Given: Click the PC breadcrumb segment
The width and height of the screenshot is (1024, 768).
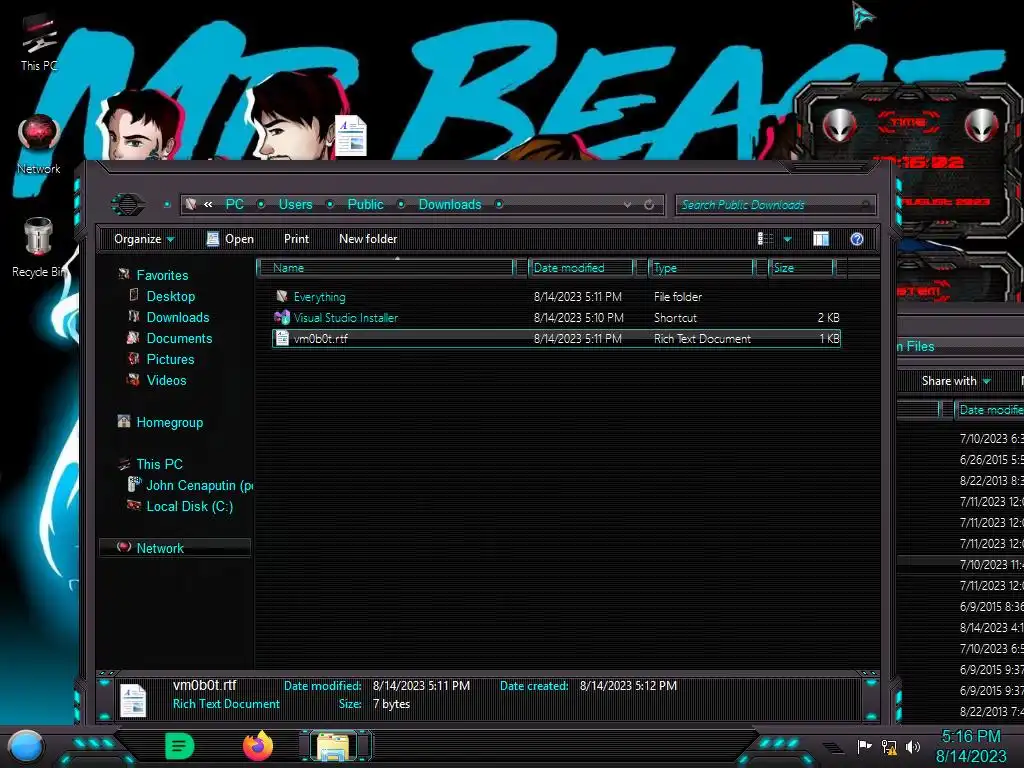Looking at the screenshot, I should click(234, 204).
